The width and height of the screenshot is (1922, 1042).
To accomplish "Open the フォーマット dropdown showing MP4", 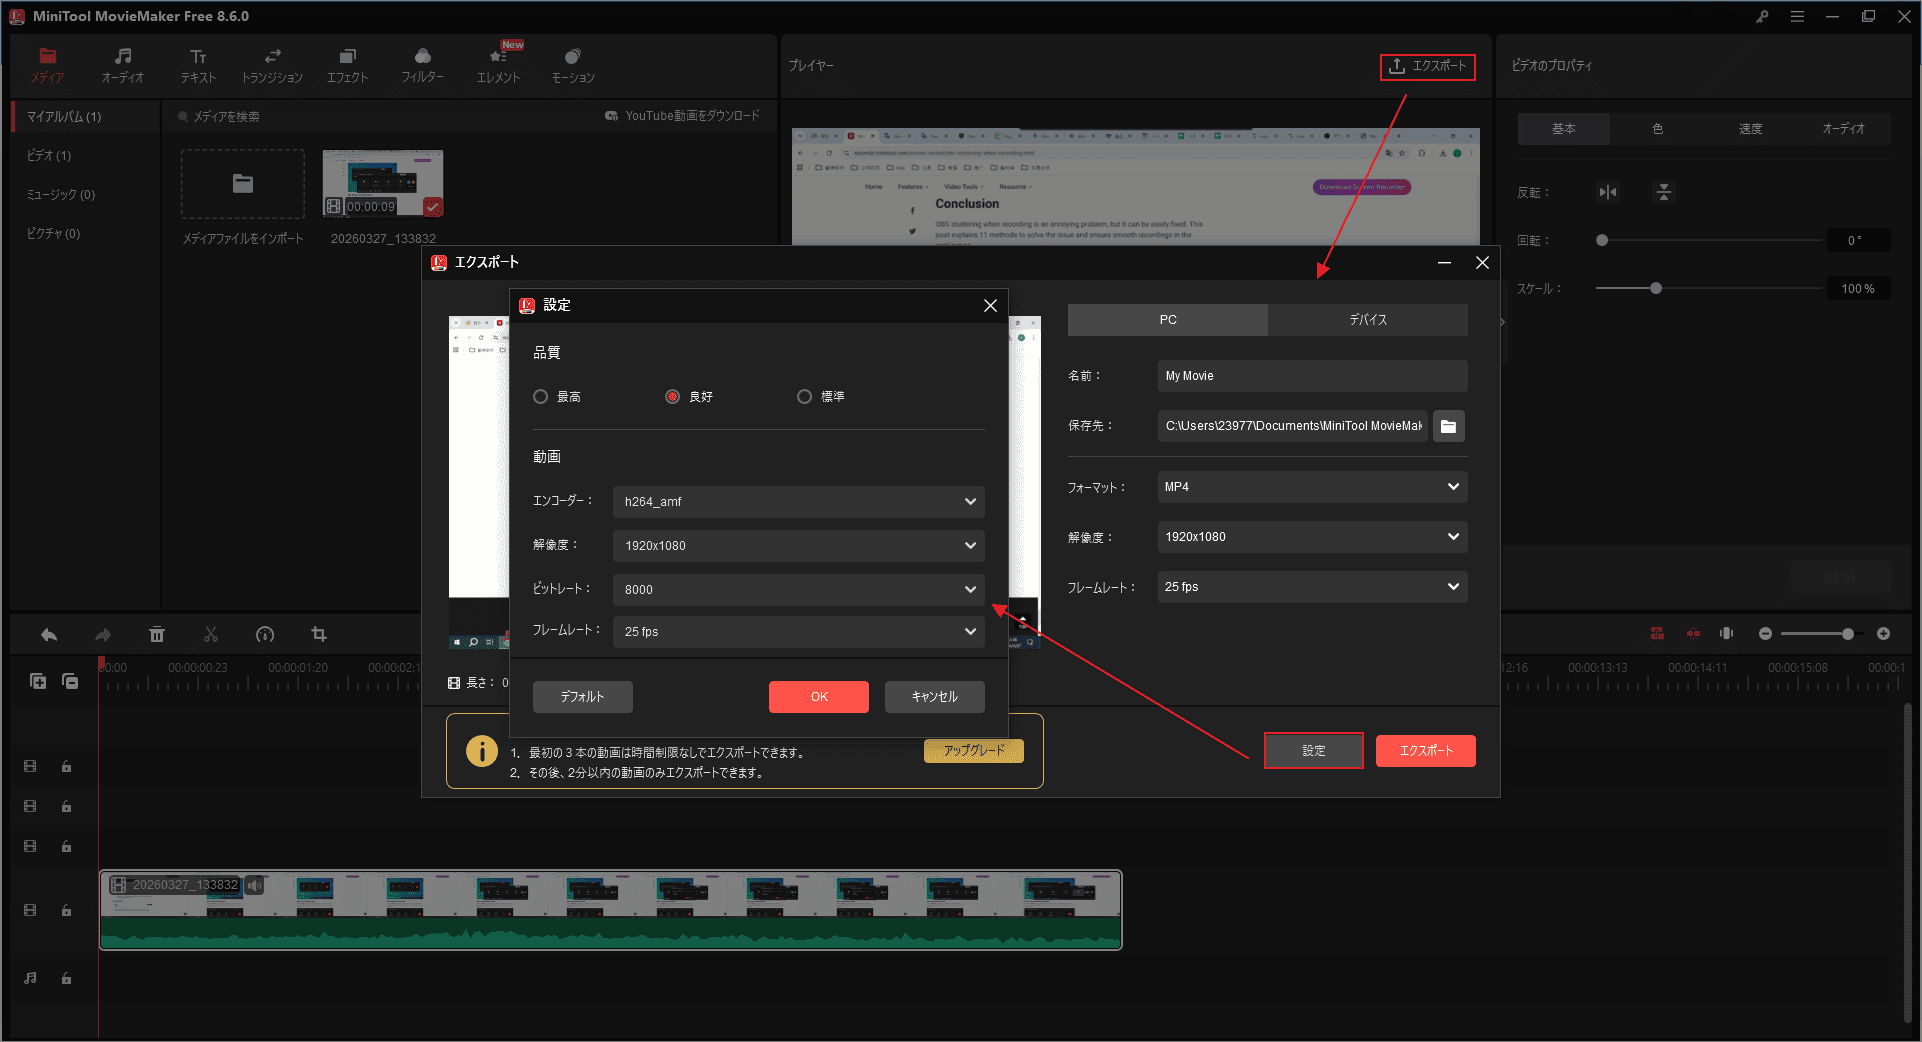I will [1311, 487].
